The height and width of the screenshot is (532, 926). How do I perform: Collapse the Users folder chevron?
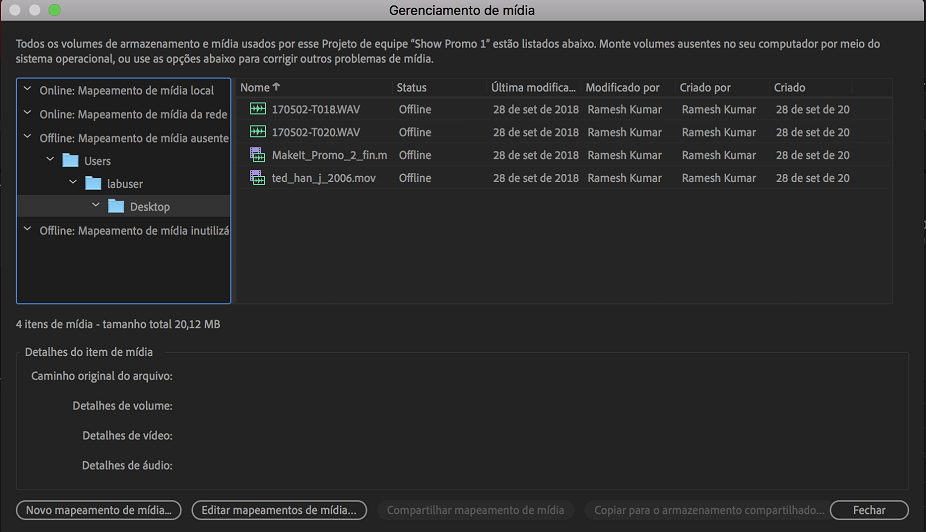click(x=50, y=159)
